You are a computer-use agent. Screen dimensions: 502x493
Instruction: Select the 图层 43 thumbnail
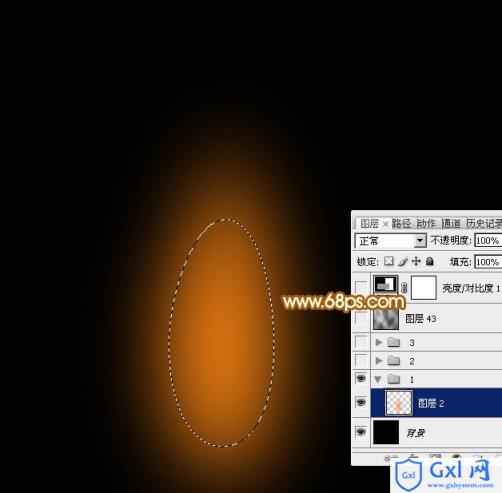[x=386, y=319]
